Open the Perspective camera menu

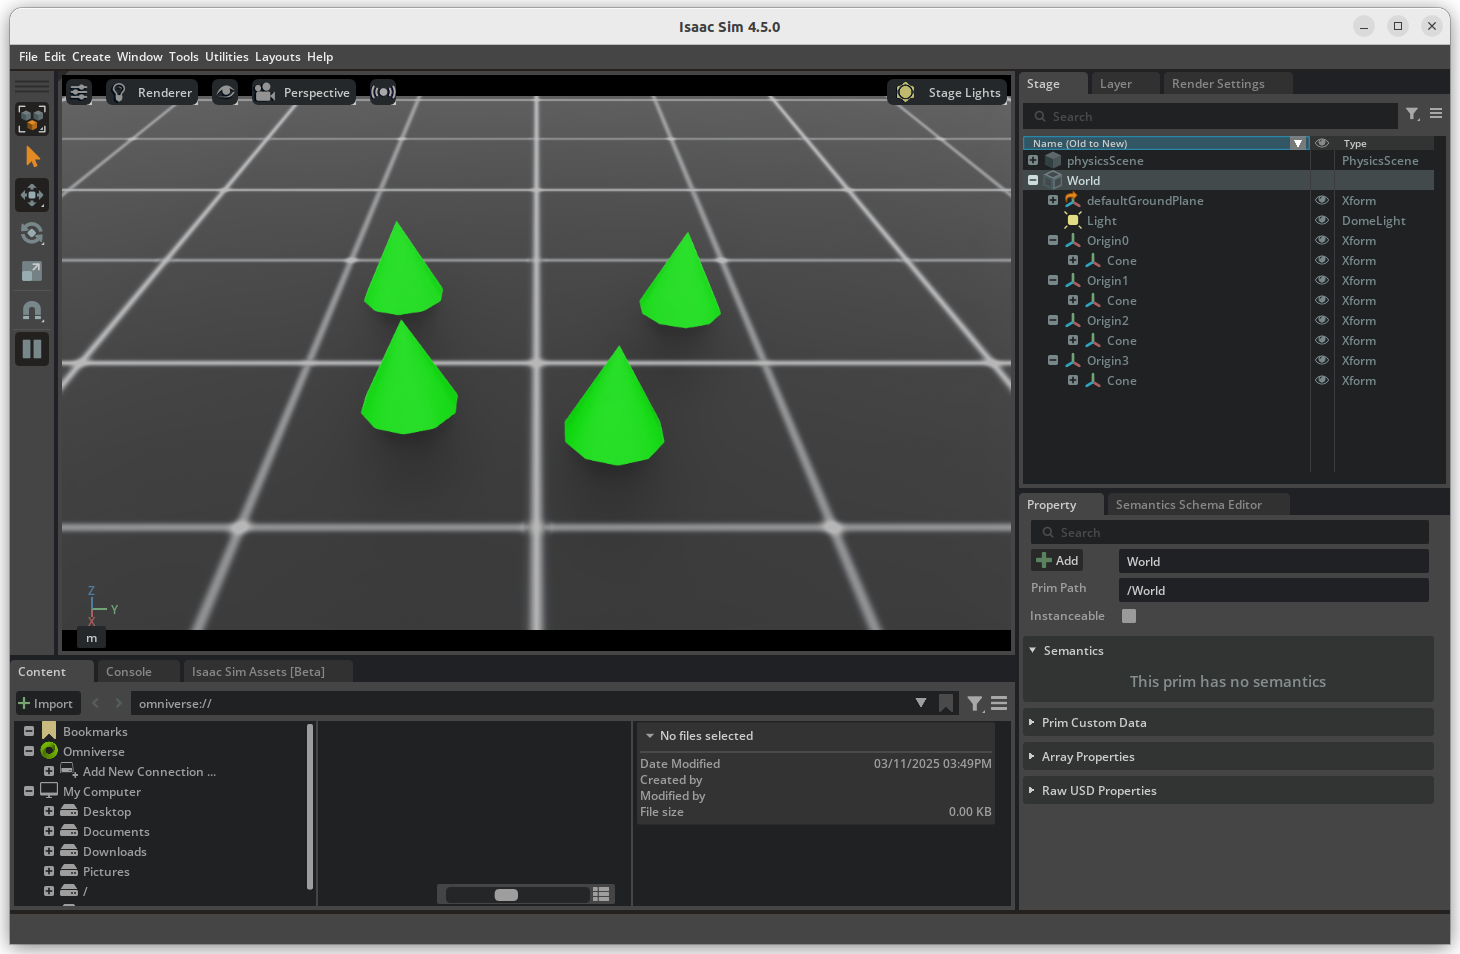(x=304, y=92)
